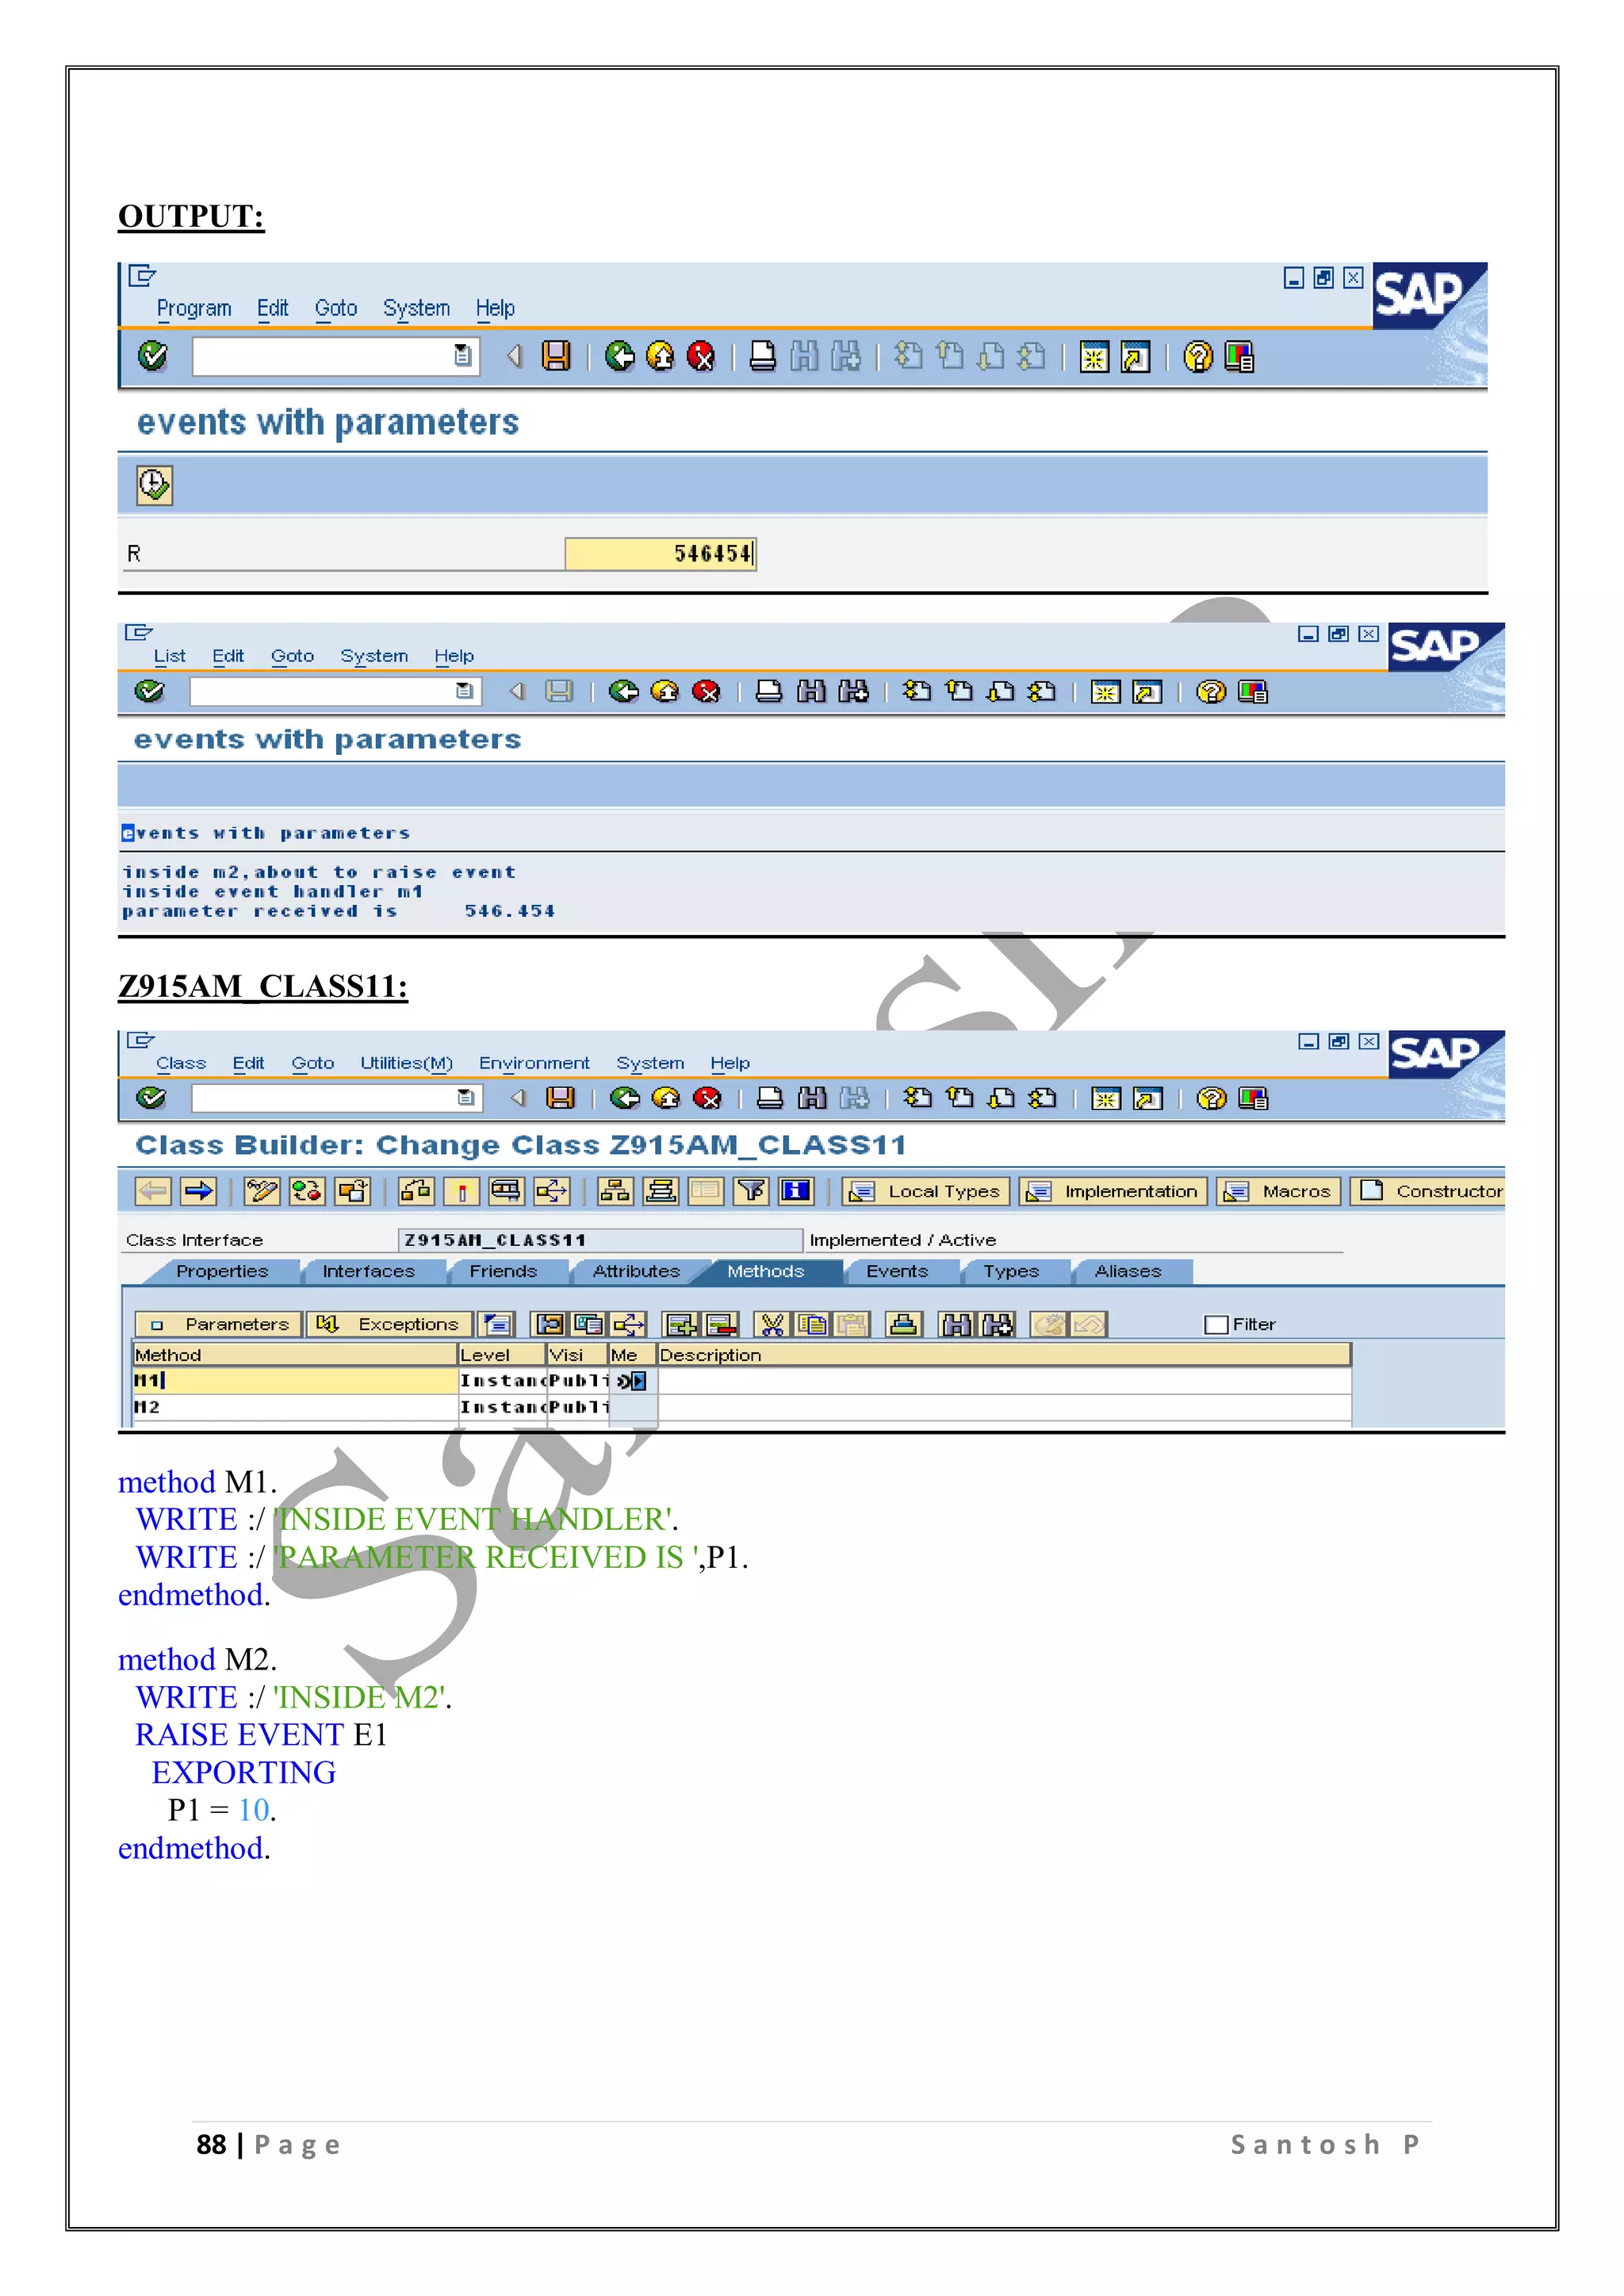1624x2296 pixels.
Task: Click Sort/print icon before binoculars in methods toolbar
Action: click(903, 1324)
